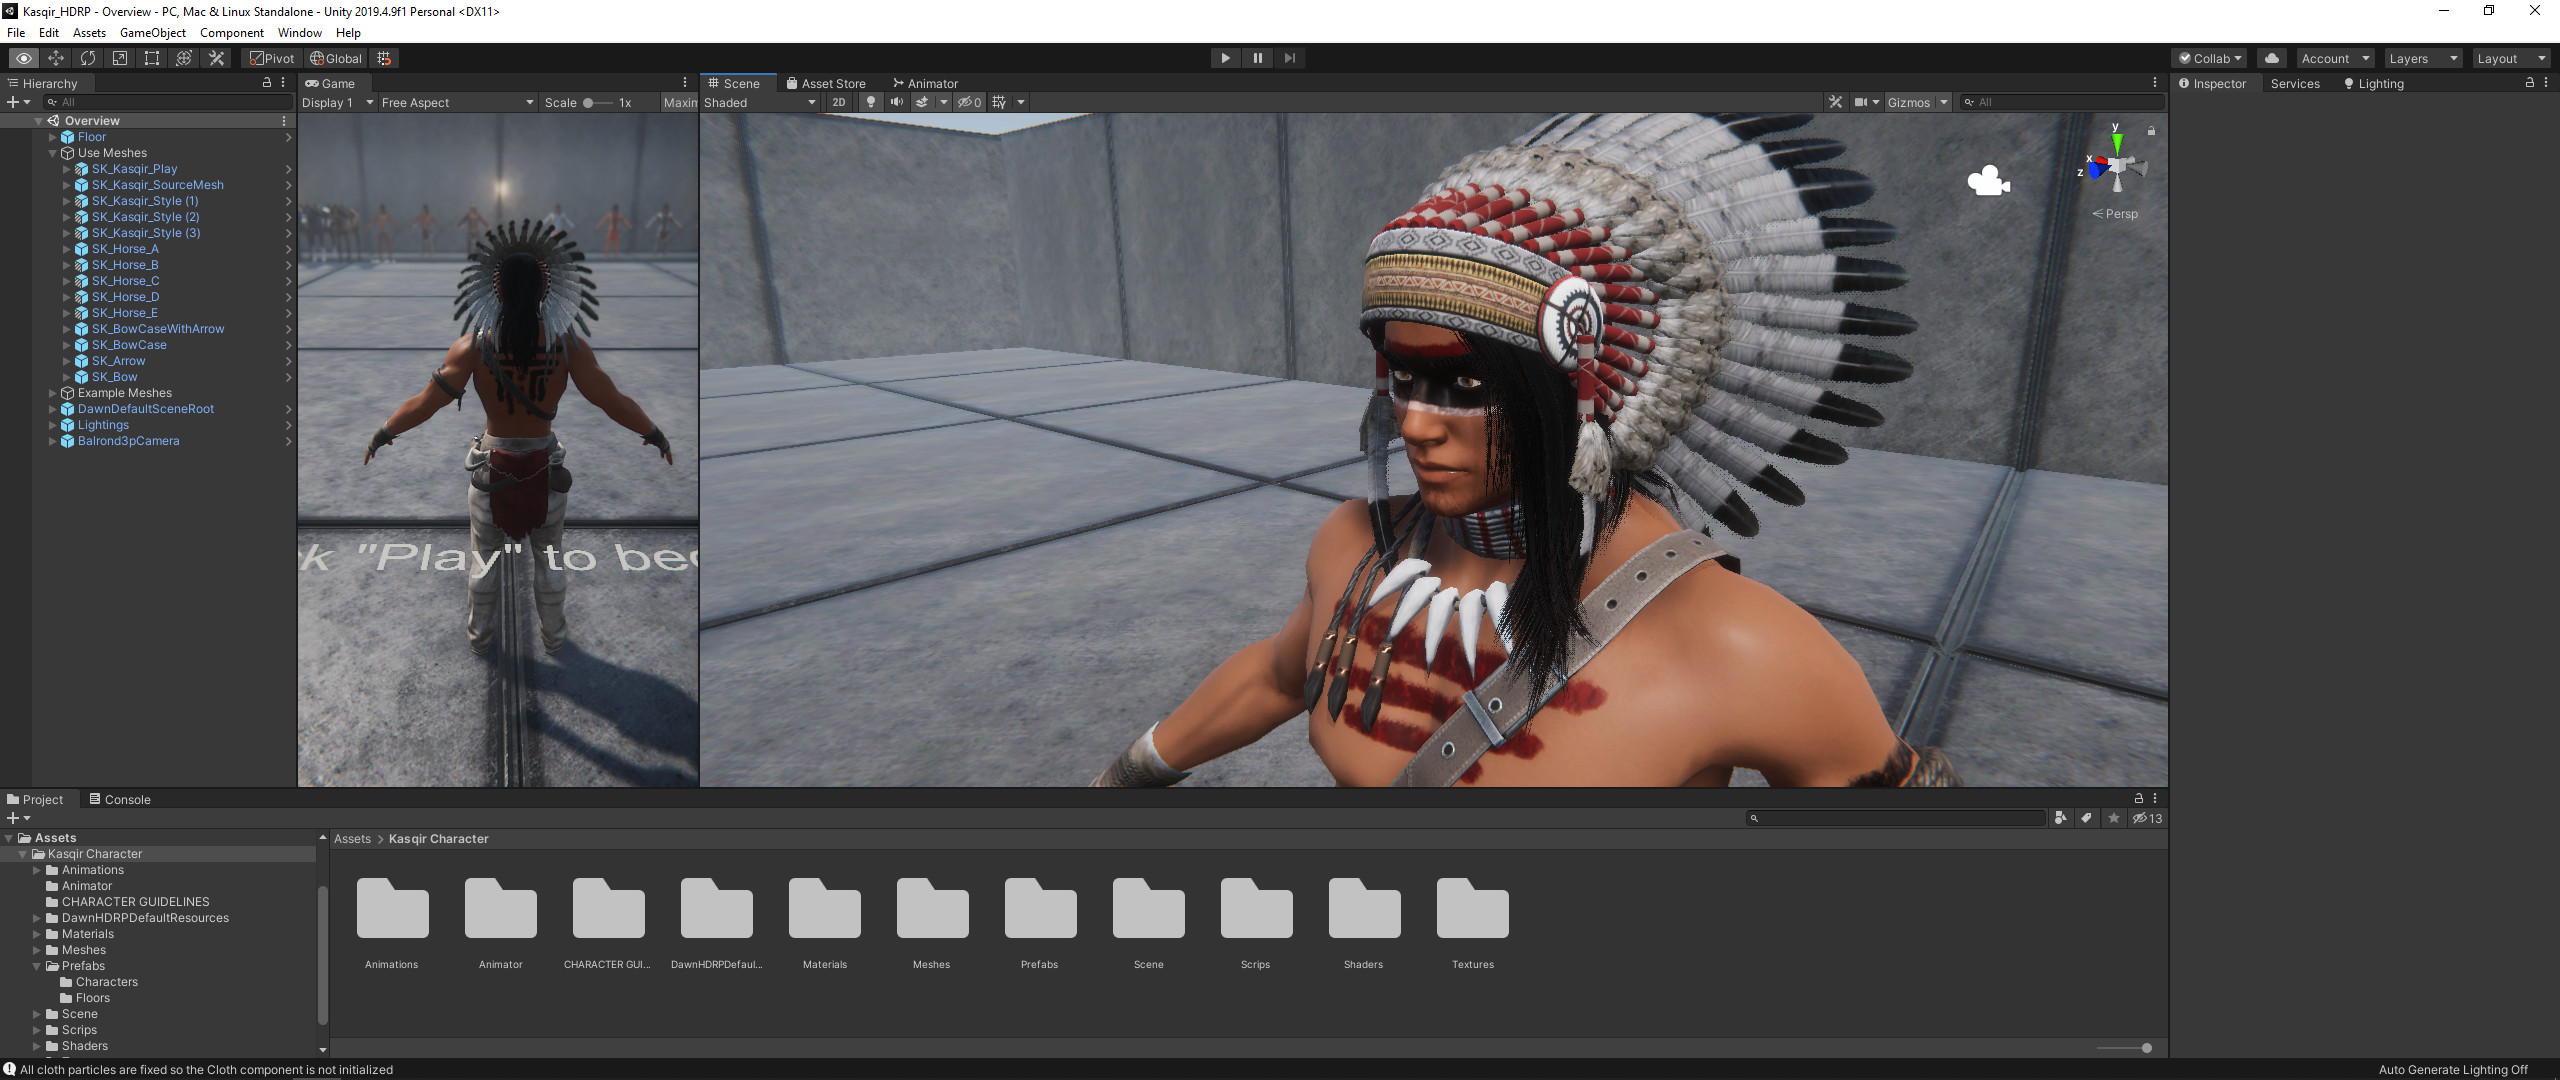This screenshot has height=1080, width=2560.
Task: Expand Example Meshes in Hierarchy
Action: pos(53,393)
